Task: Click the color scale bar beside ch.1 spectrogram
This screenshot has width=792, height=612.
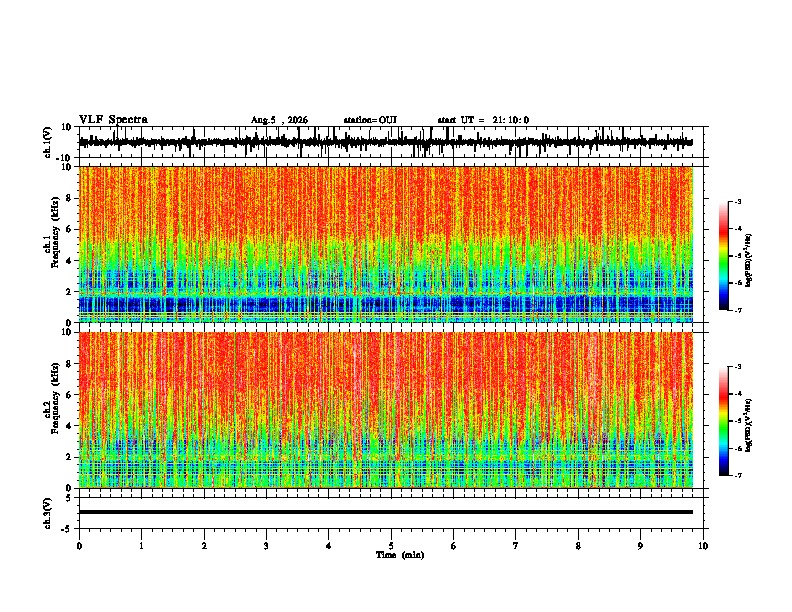Action: [x=723, y=256]
